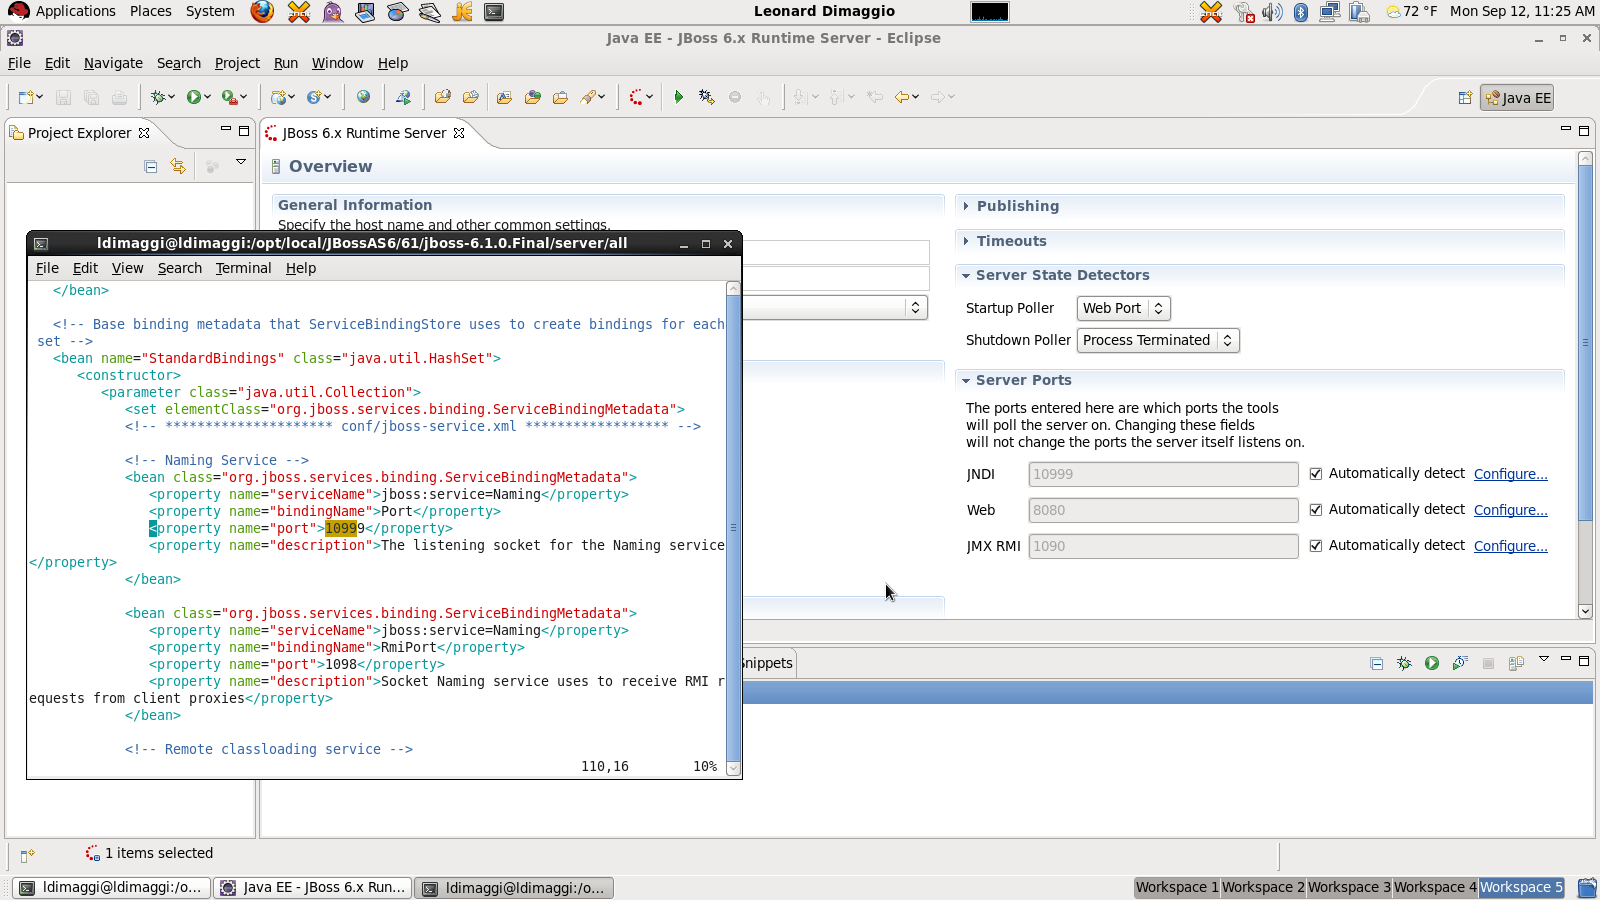Switch to Workspace 3 in the pager

point(1348,887)
